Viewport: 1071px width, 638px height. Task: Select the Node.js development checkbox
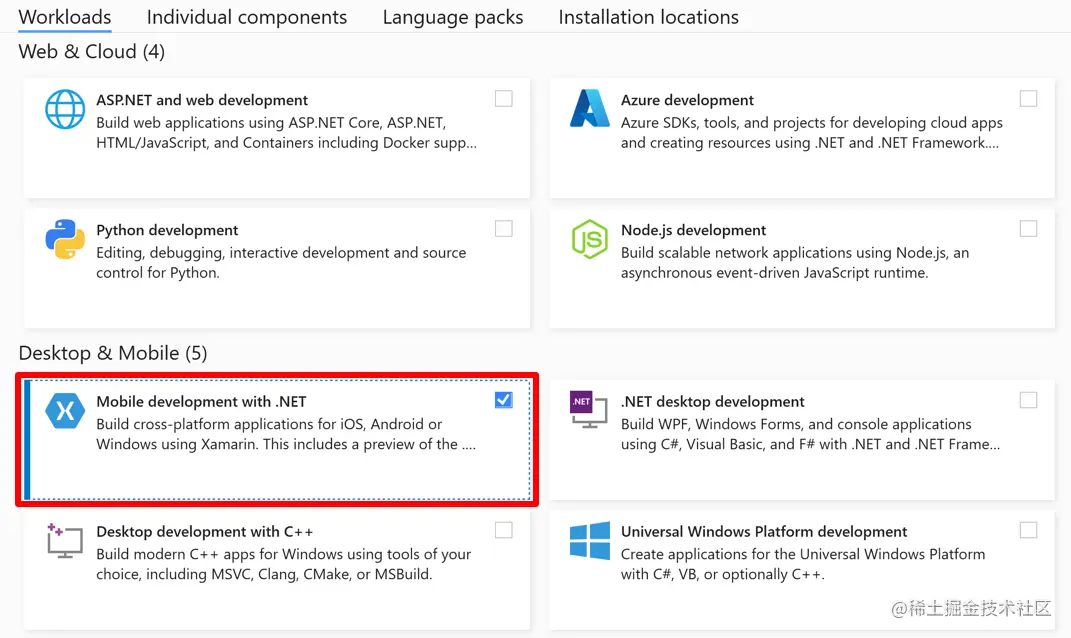coord(1028,229)
